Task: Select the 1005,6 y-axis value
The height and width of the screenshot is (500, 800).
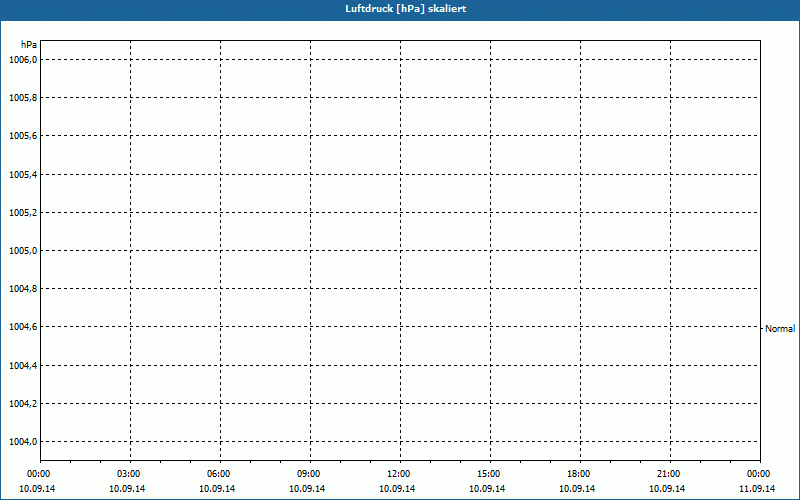Action: [x=22, y=136]
